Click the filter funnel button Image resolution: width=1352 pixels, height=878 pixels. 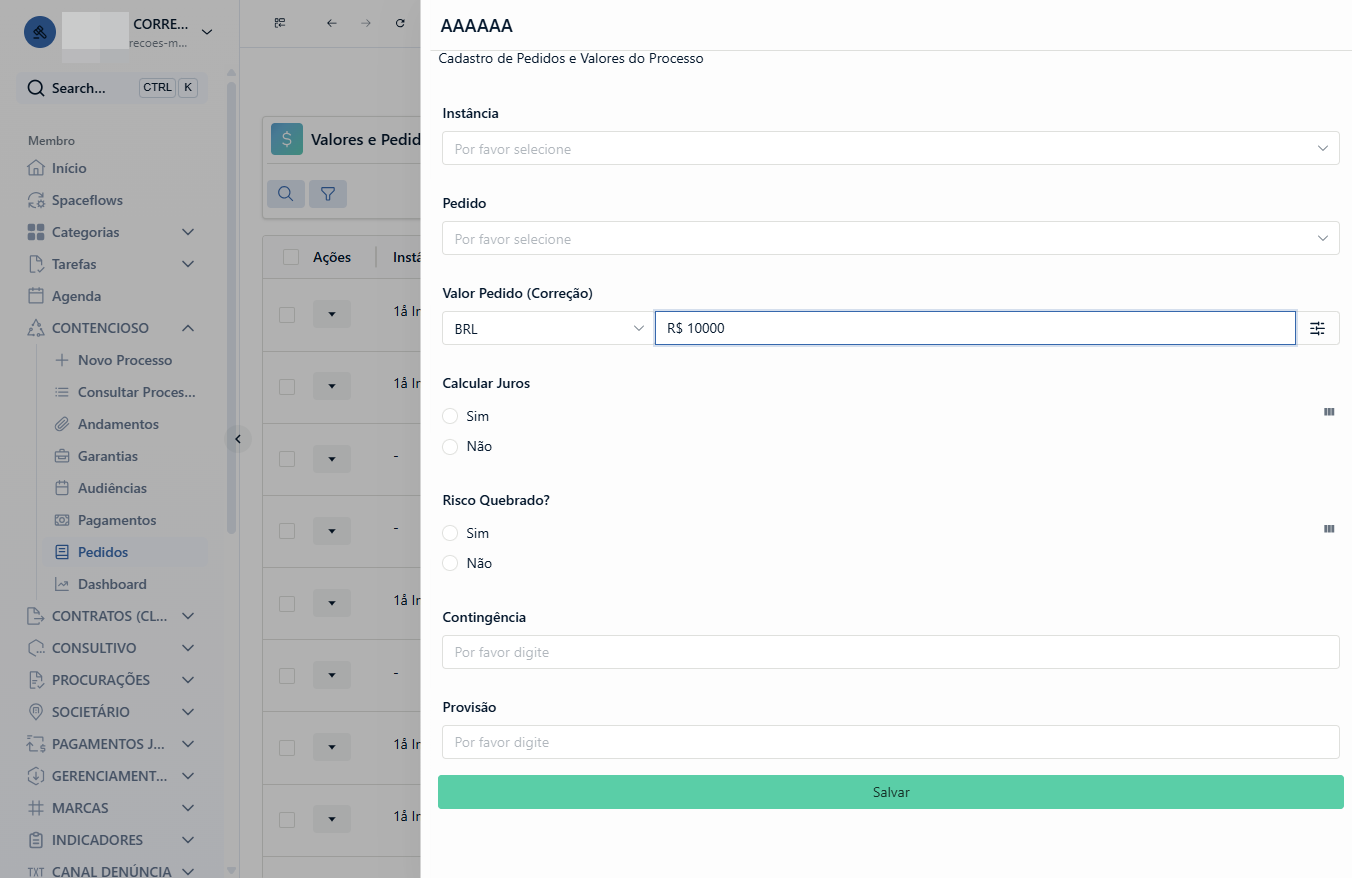click(327, 194)
